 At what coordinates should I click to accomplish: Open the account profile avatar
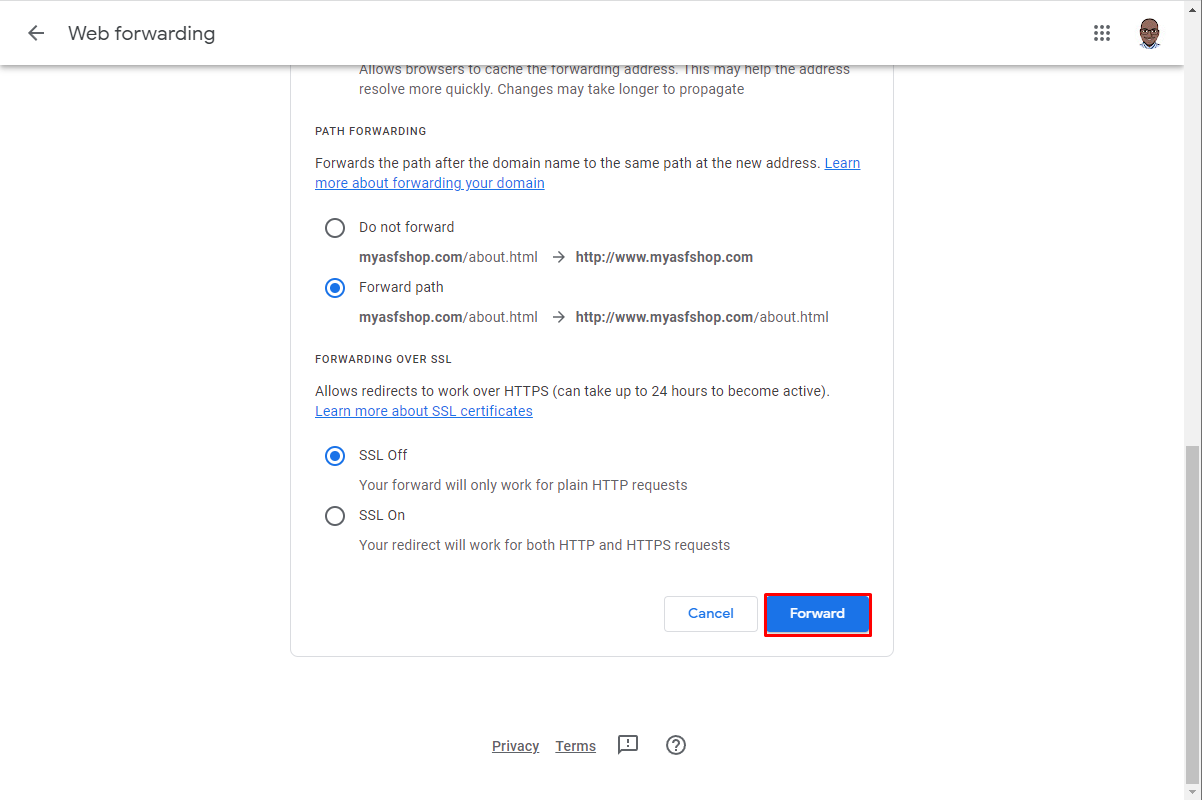tap(1150, 33)
